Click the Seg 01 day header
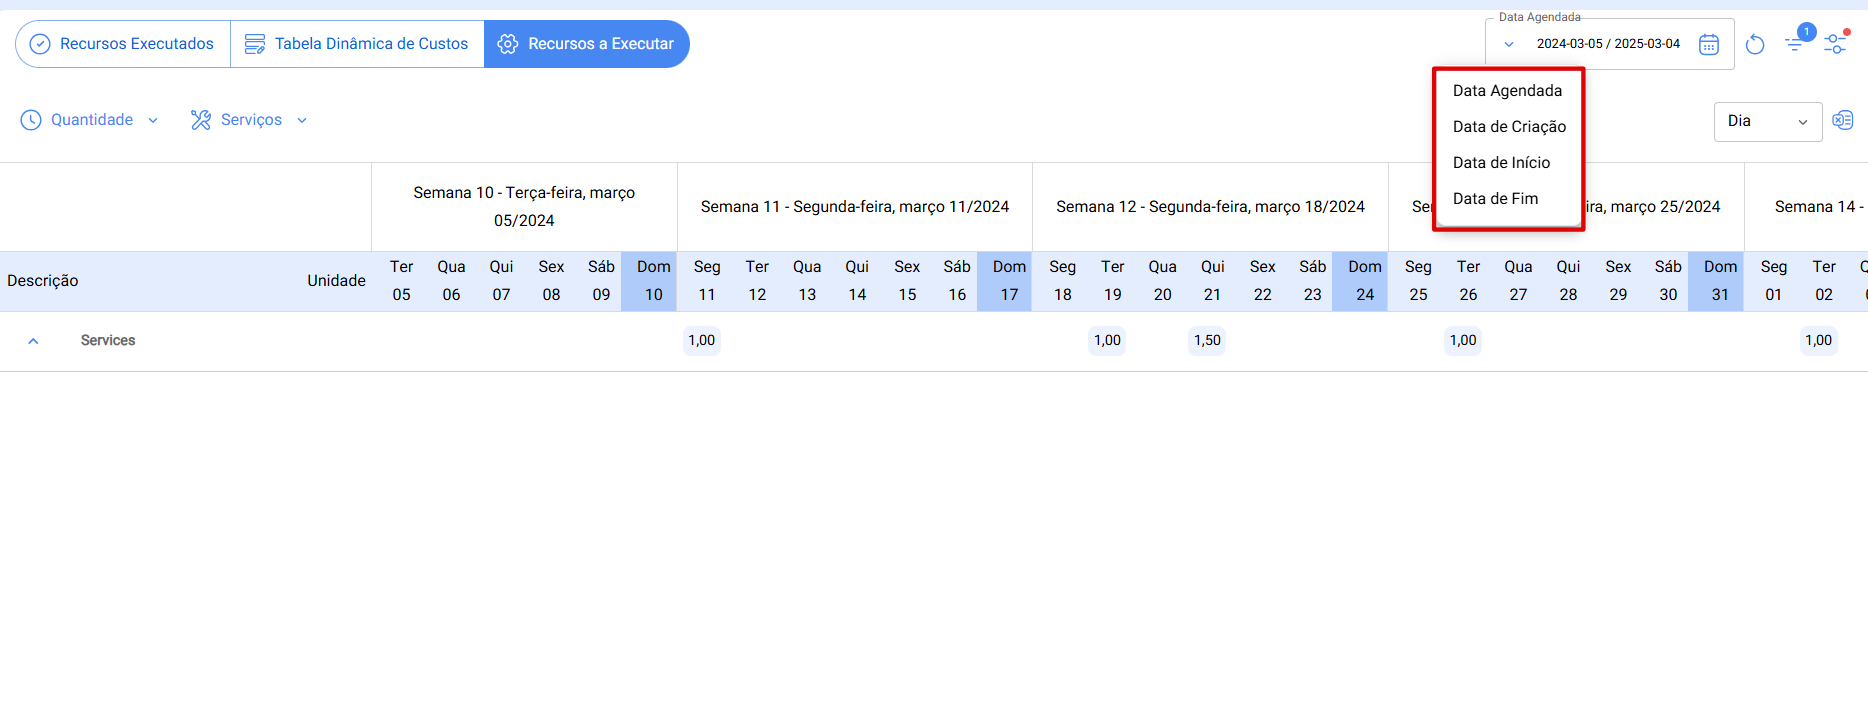The height and width of the screenshot is (721, 1868). point(1774,281)
